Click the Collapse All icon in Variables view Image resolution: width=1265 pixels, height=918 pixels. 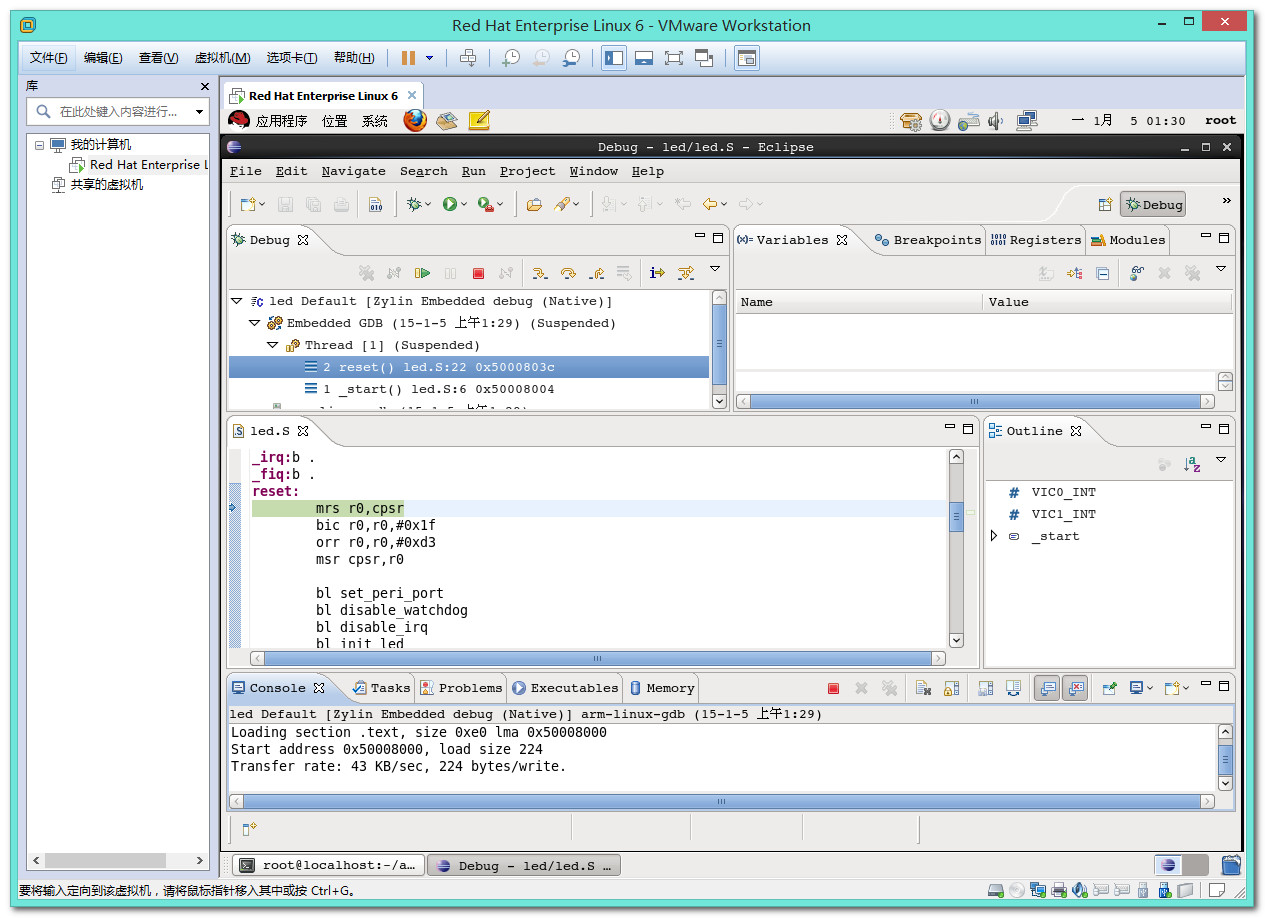click(x=1102, y=272)
